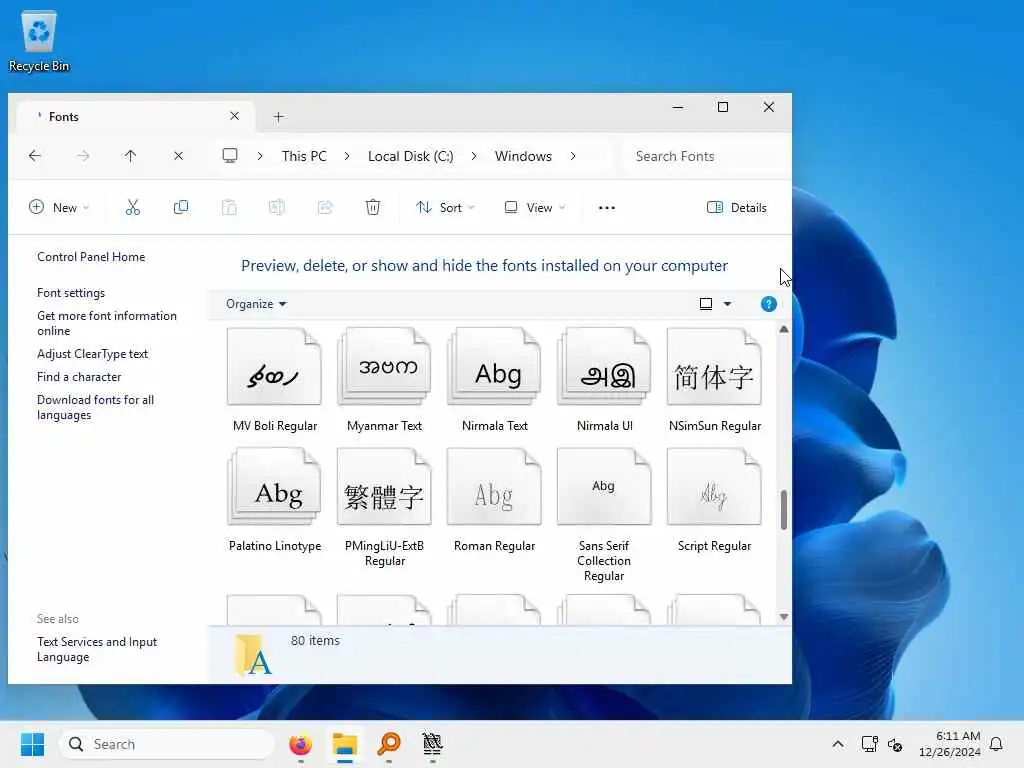The width and height of the screenshot is (1024, 768).
Task: Select the Nirmala Text font family
Action: coord(494,380)
